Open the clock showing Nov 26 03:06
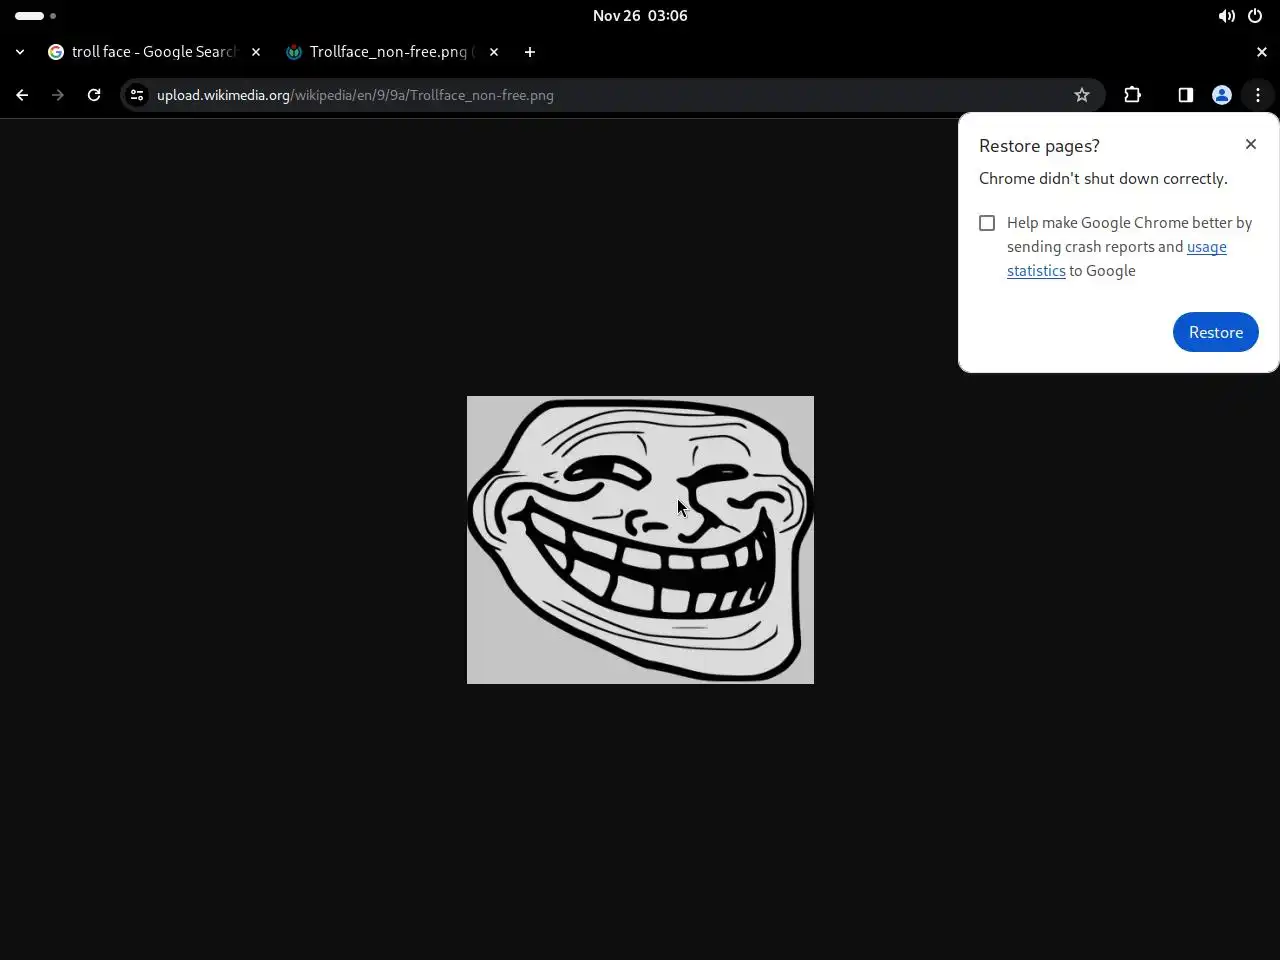 640,16
